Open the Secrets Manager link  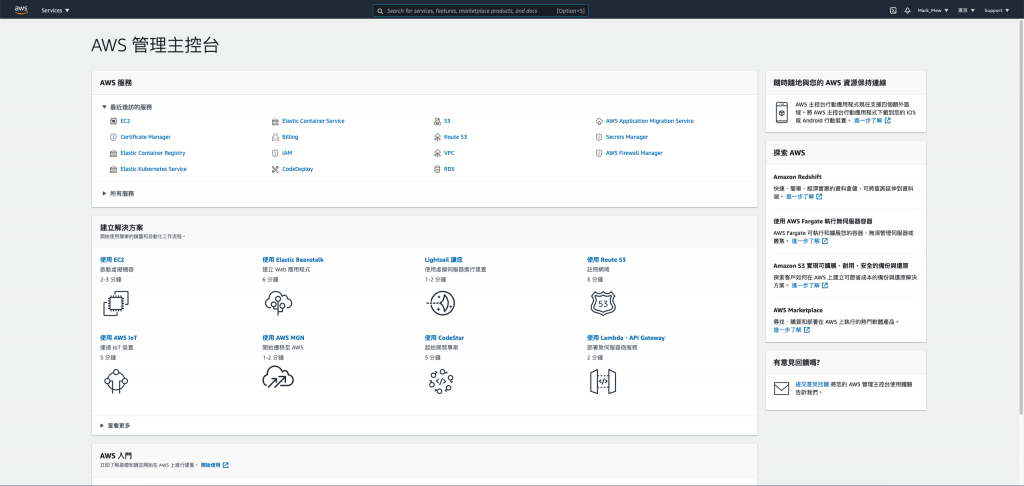[x=627, y=137]
